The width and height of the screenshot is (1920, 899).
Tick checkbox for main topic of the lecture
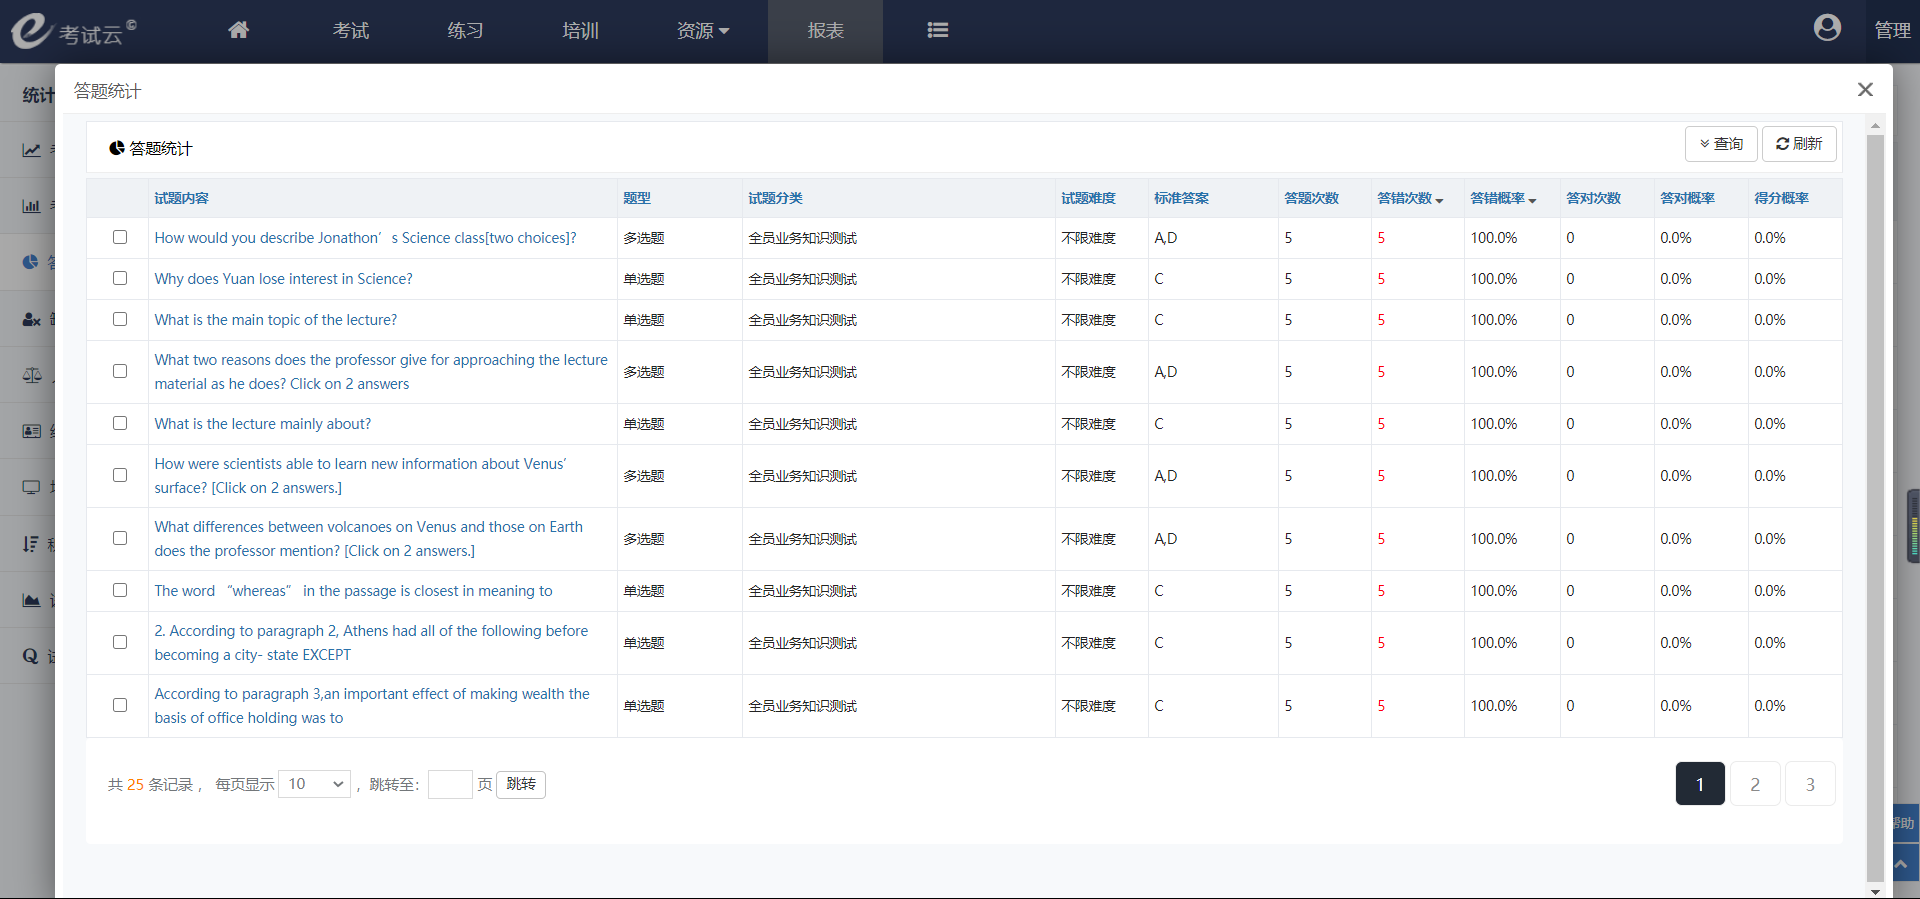(x=120, y=319)
